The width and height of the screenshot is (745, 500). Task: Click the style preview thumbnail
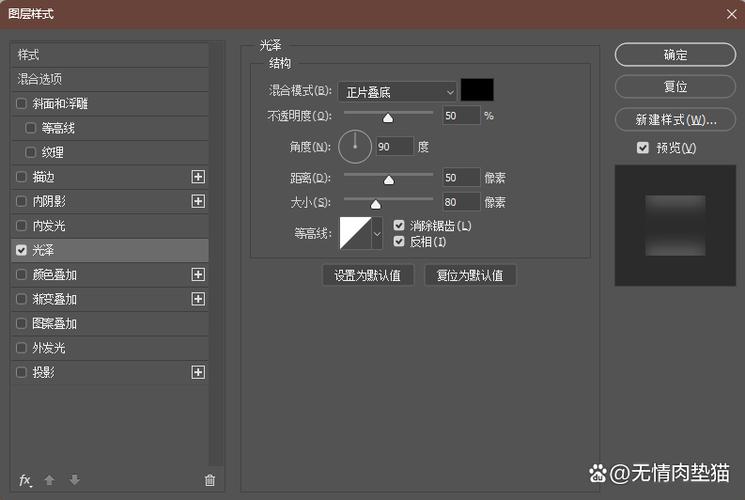click(x=675, y=225)
